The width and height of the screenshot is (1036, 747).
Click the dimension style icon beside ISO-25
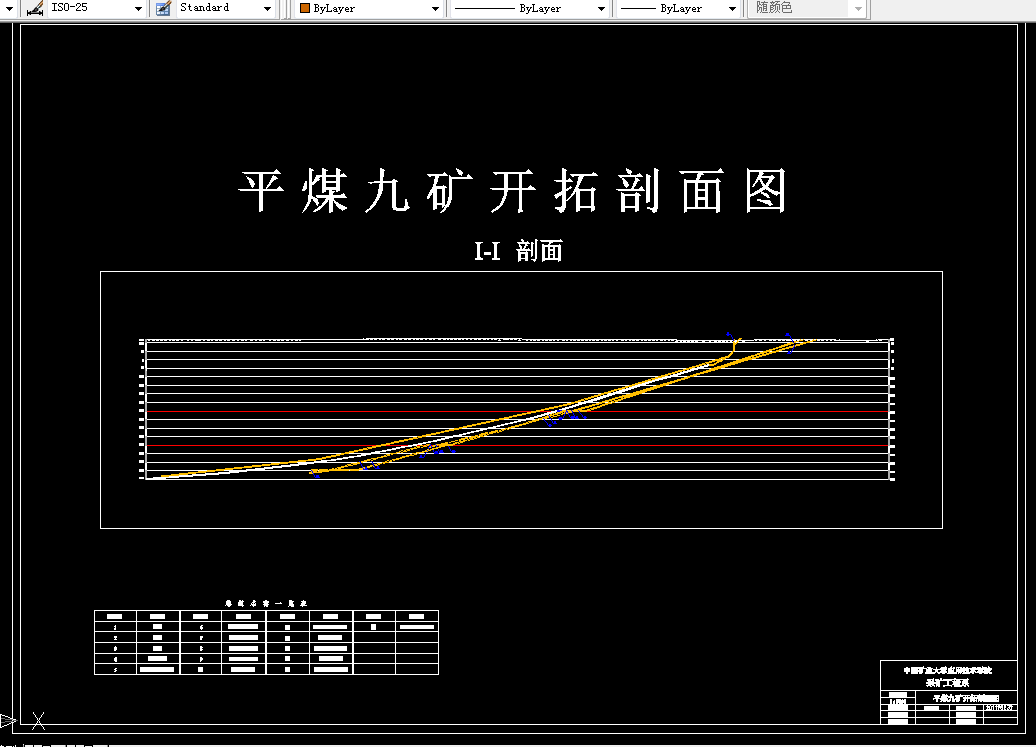tap(35, 9)
